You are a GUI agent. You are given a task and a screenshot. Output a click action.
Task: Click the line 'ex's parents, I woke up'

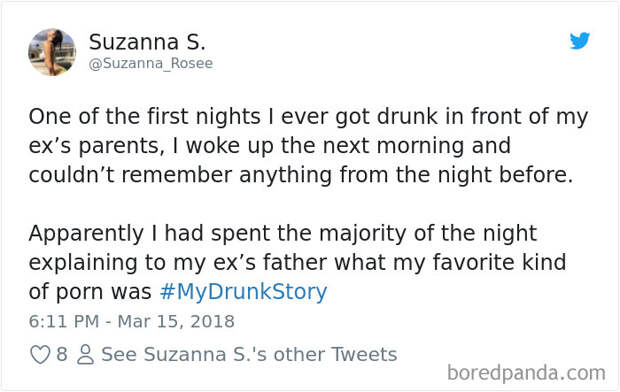click(270, 146)
